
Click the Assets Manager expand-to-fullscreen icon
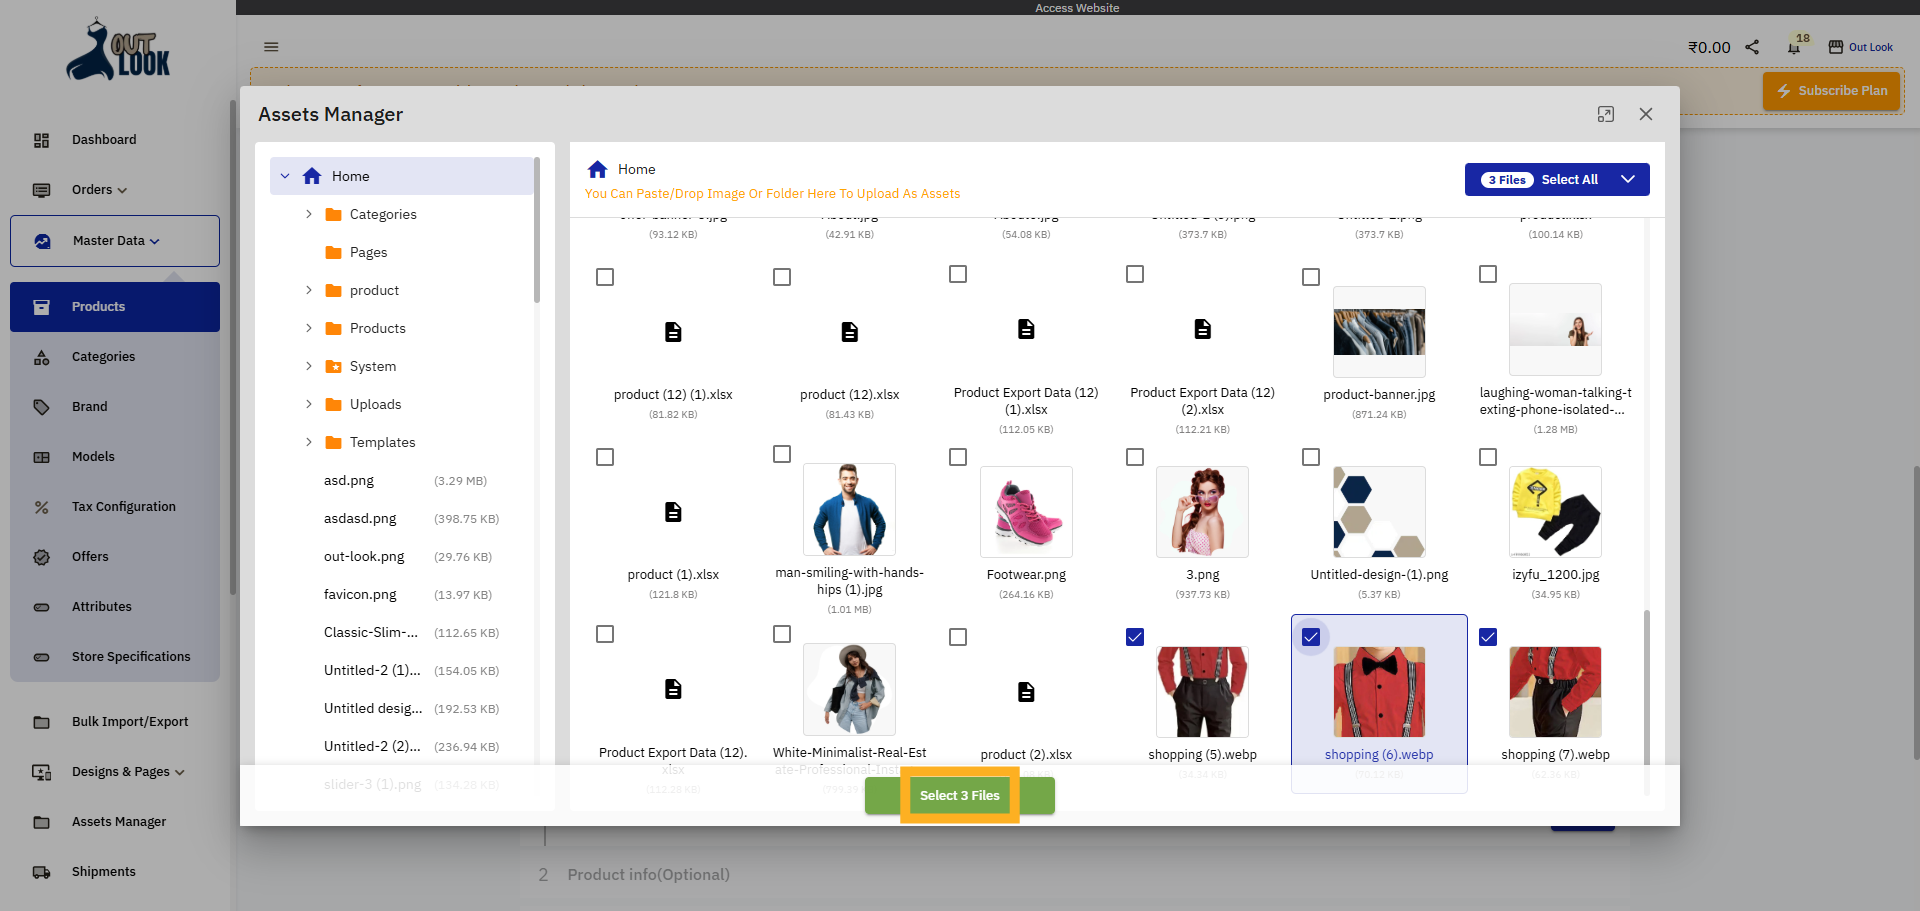(x=1605, y=114)
